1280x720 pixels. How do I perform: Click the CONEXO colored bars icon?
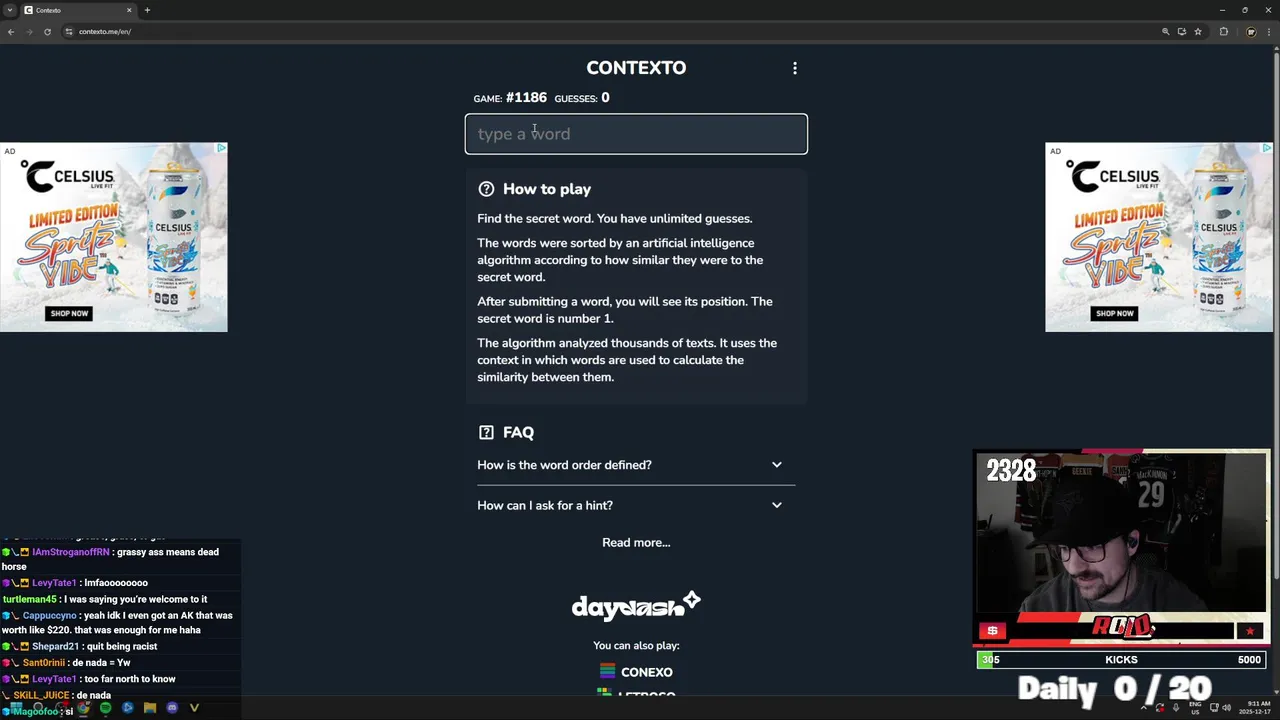[x=607, y=671]
